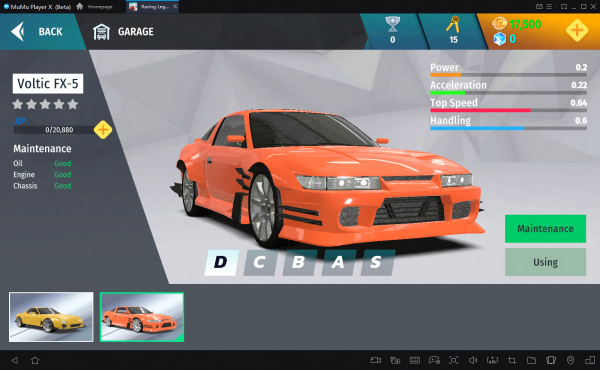Open the APK install icon

click(492, 360)
